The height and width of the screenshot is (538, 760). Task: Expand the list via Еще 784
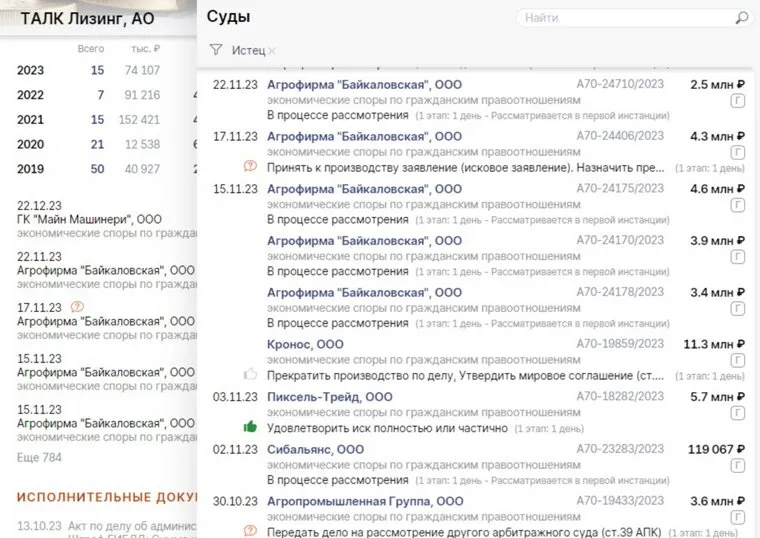pyautogui.click(x=39, y=458)
